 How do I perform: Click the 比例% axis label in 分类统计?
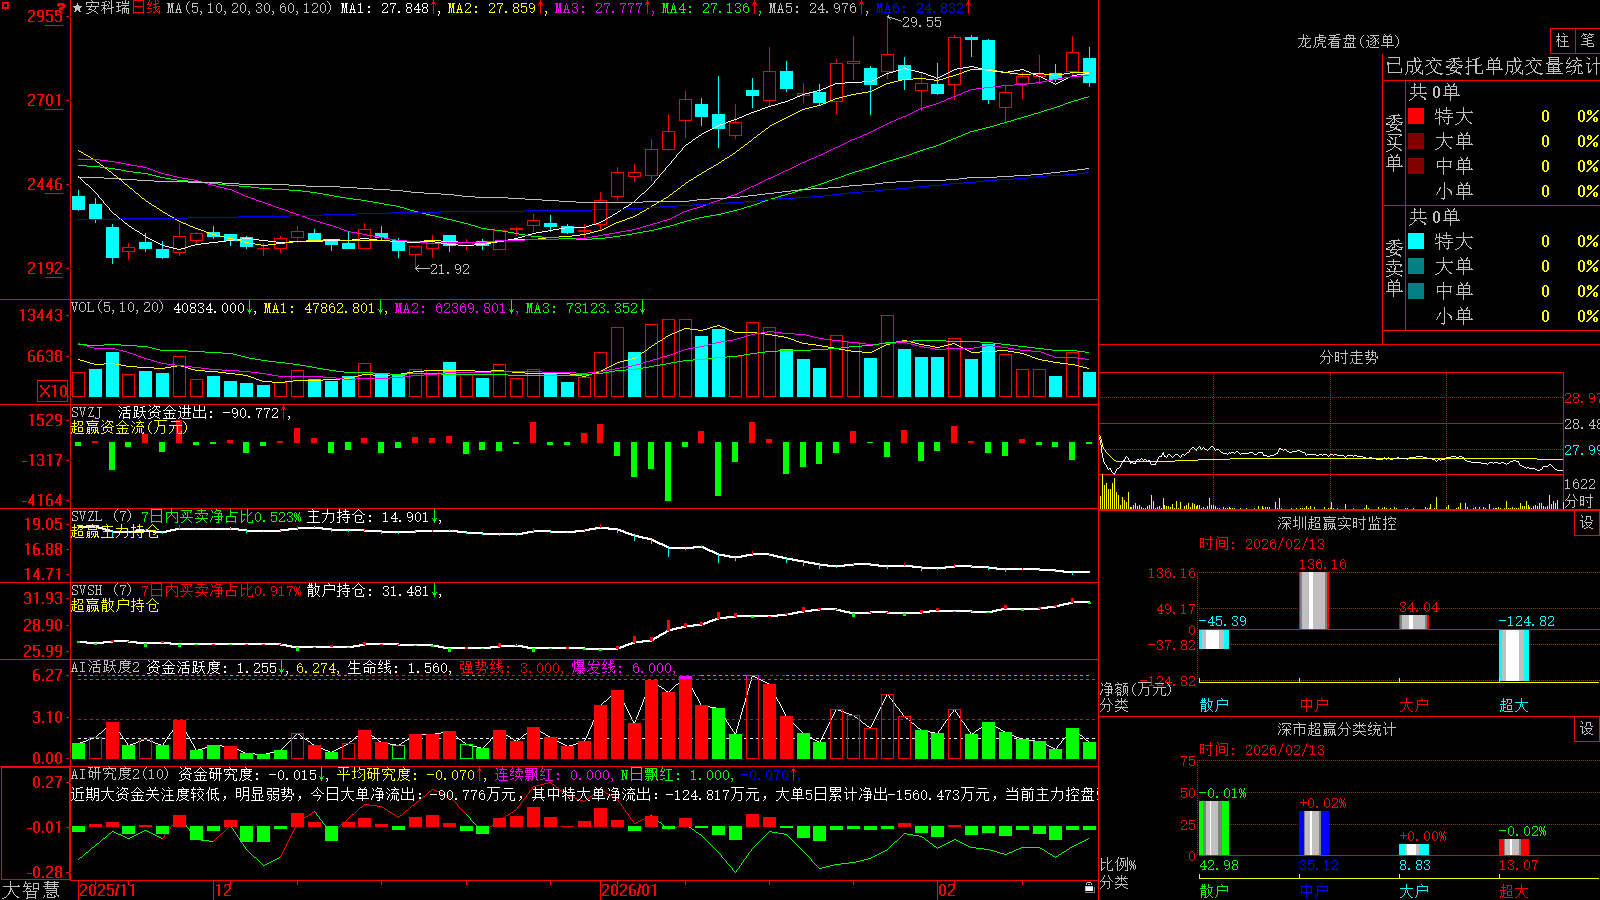coord(1118,864)
